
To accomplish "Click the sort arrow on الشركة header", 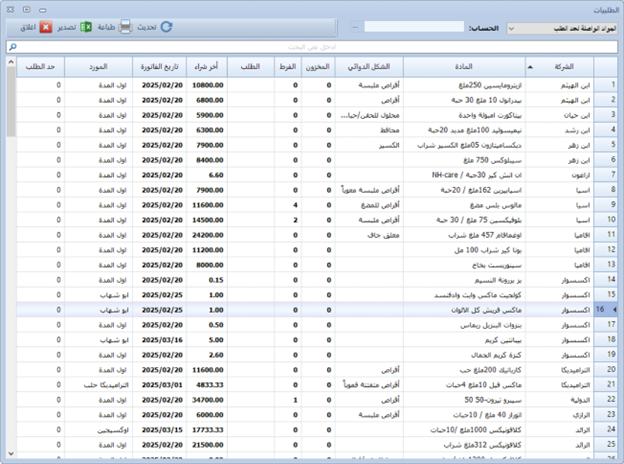I will (530, 67).
